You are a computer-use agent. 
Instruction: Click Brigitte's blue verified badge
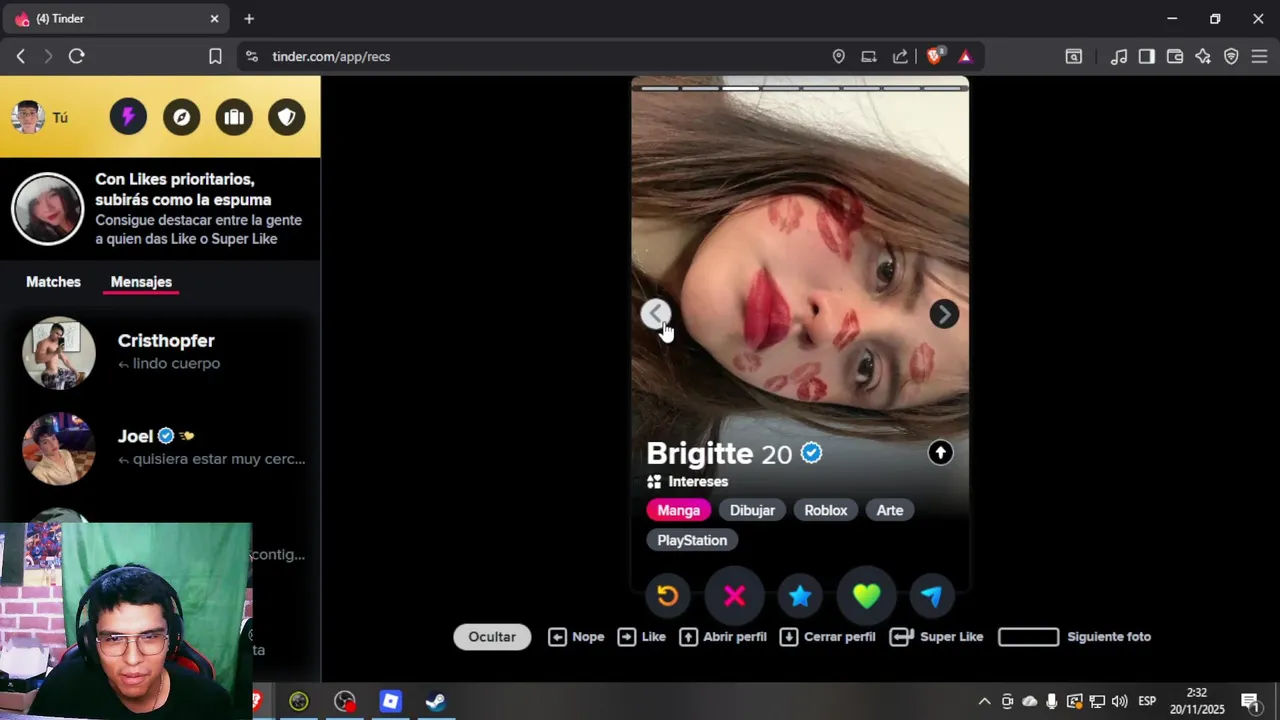tap(812, 453)
